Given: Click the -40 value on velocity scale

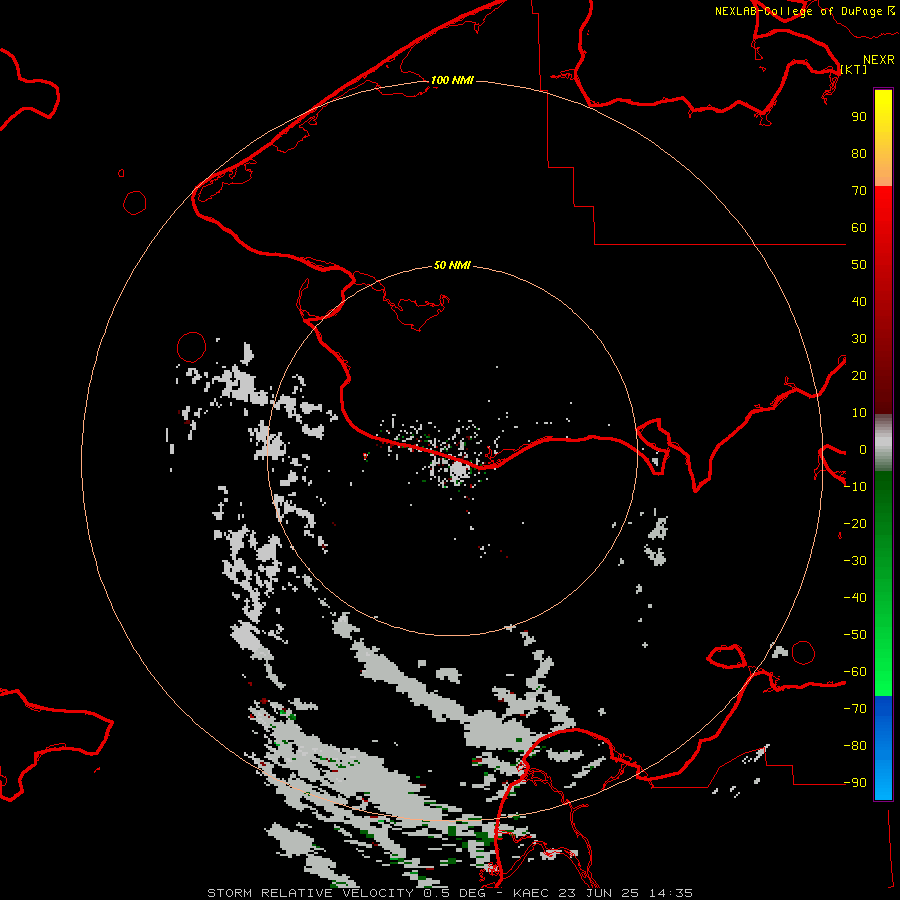Looking at the screenshot, I should (855, 598).
